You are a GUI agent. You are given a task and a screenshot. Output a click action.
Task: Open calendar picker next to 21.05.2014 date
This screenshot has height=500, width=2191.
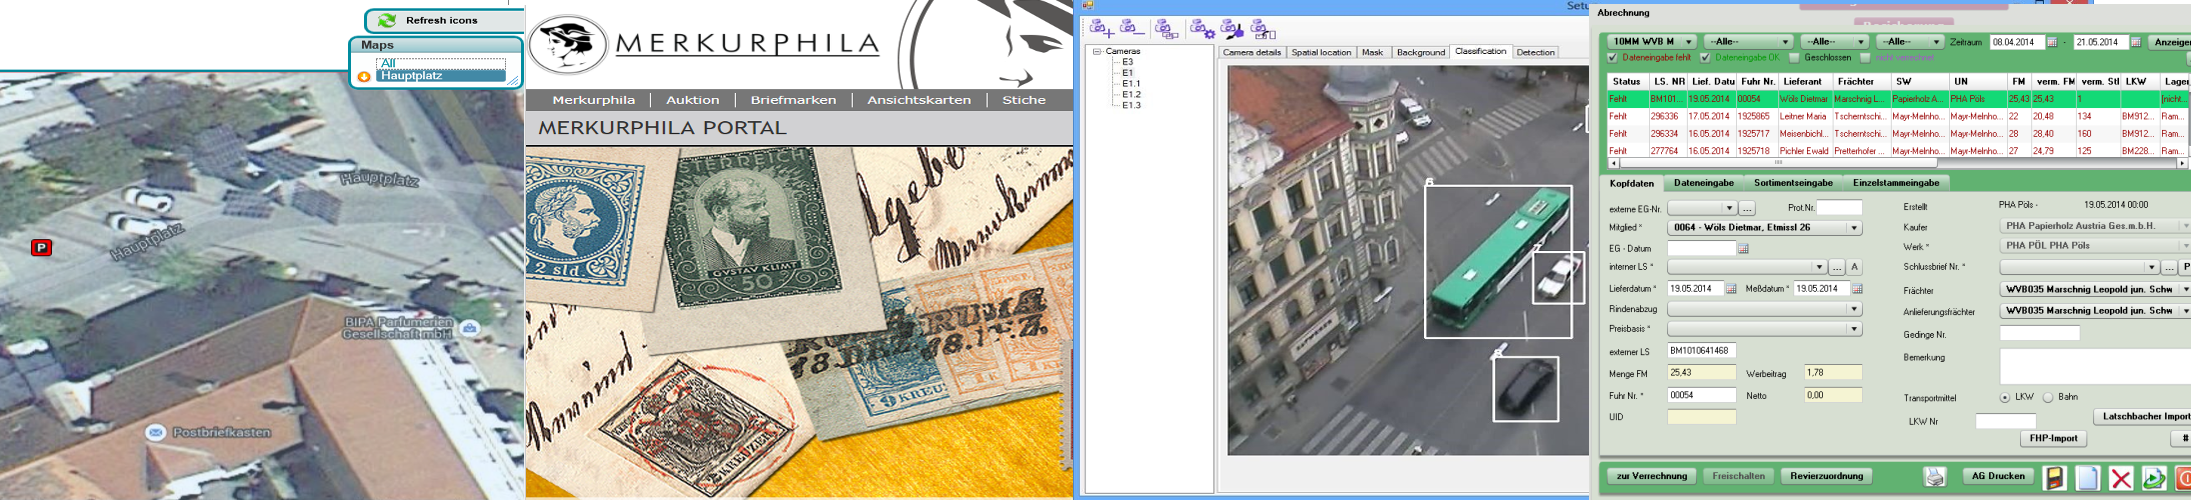tap(2136, 42)
